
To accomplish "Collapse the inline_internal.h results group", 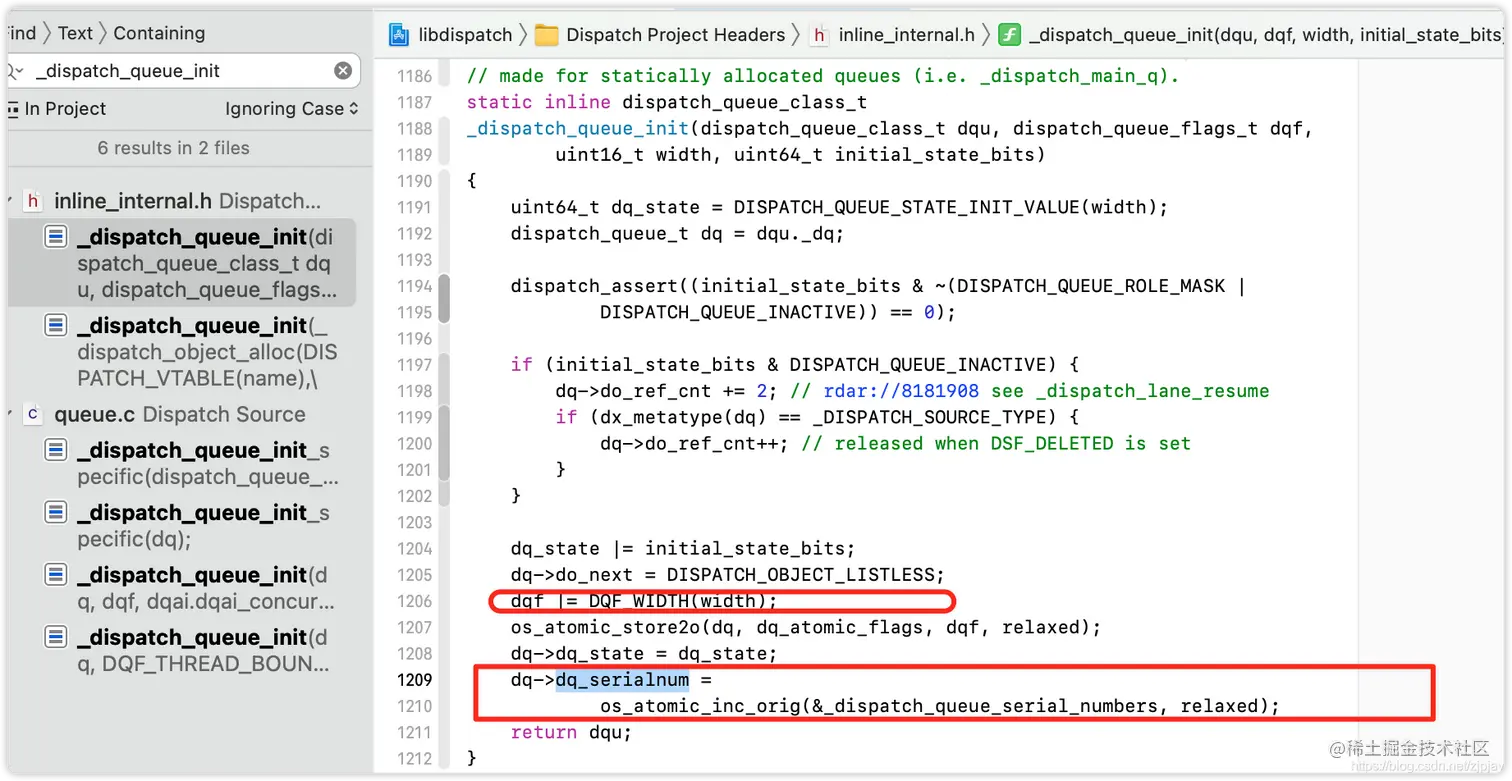I will pos(9,201).
